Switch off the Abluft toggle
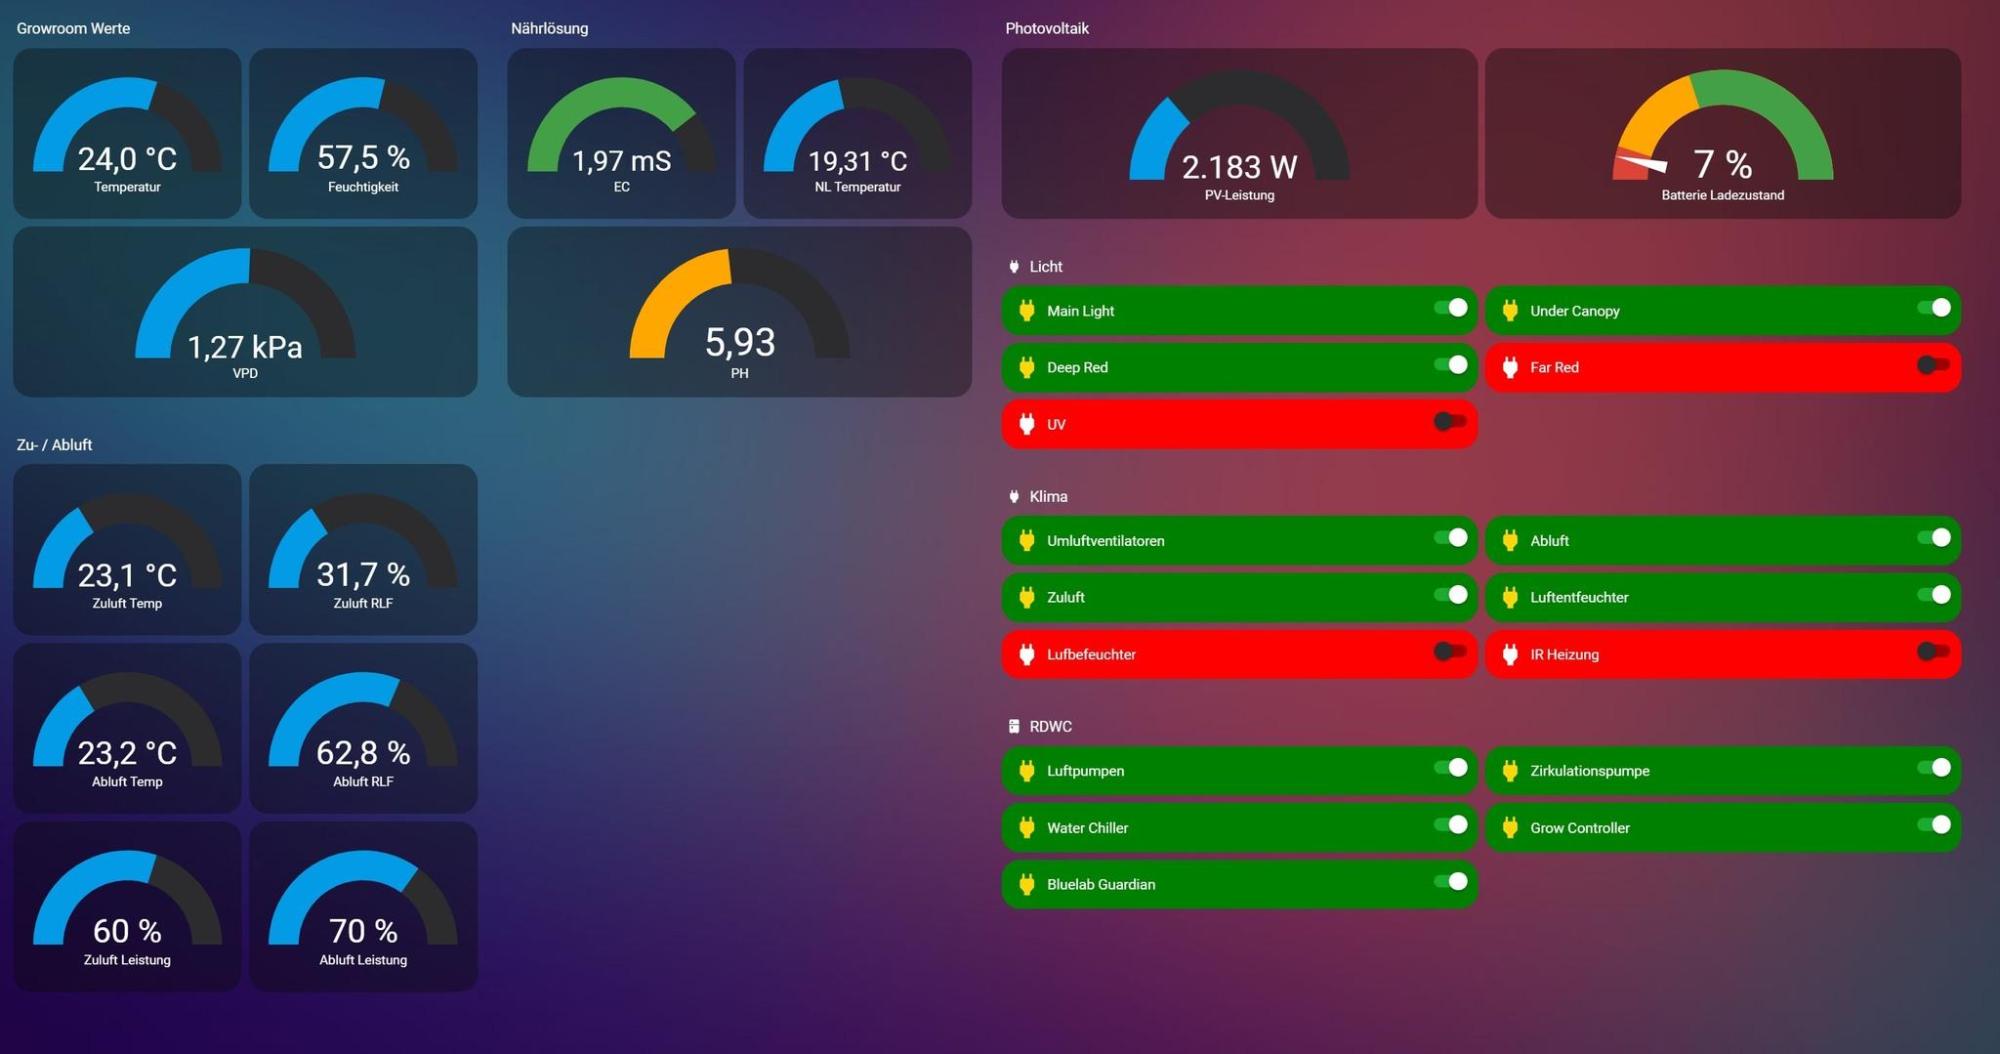The height and width of the screenshot is (1054, 2000). tap(1933, 539)
